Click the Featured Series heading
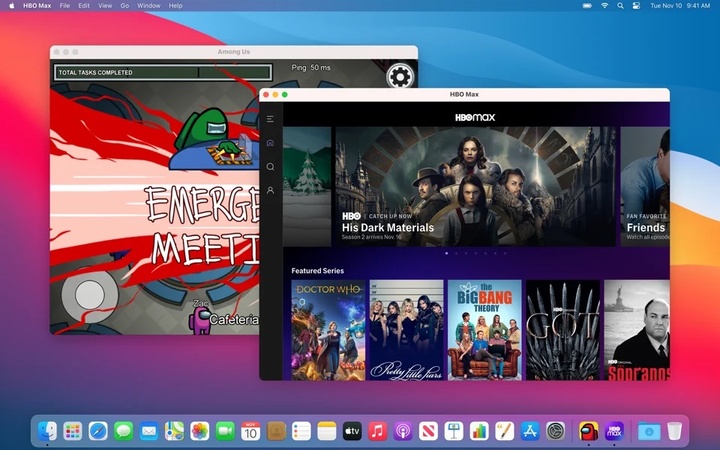 [x=318, y=271]
